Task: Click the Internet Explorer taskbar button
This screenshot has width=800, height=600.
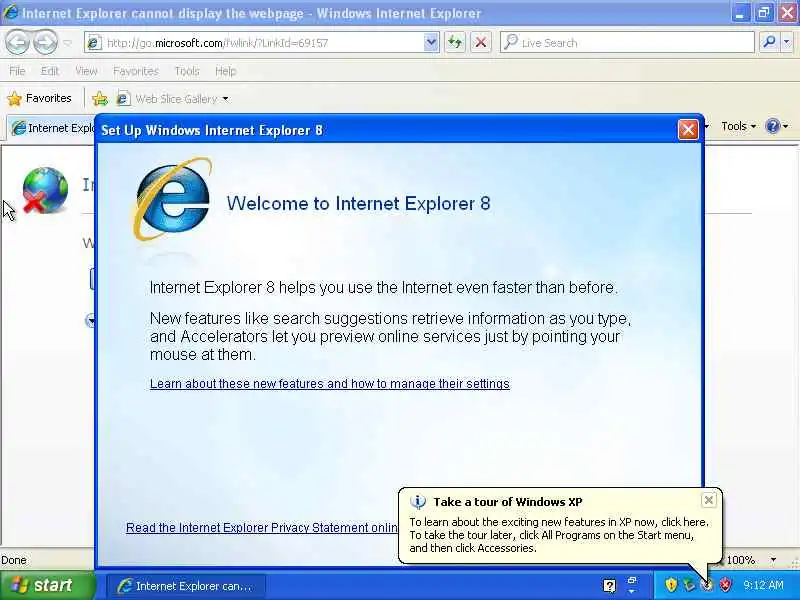Action: pos(186,586)
